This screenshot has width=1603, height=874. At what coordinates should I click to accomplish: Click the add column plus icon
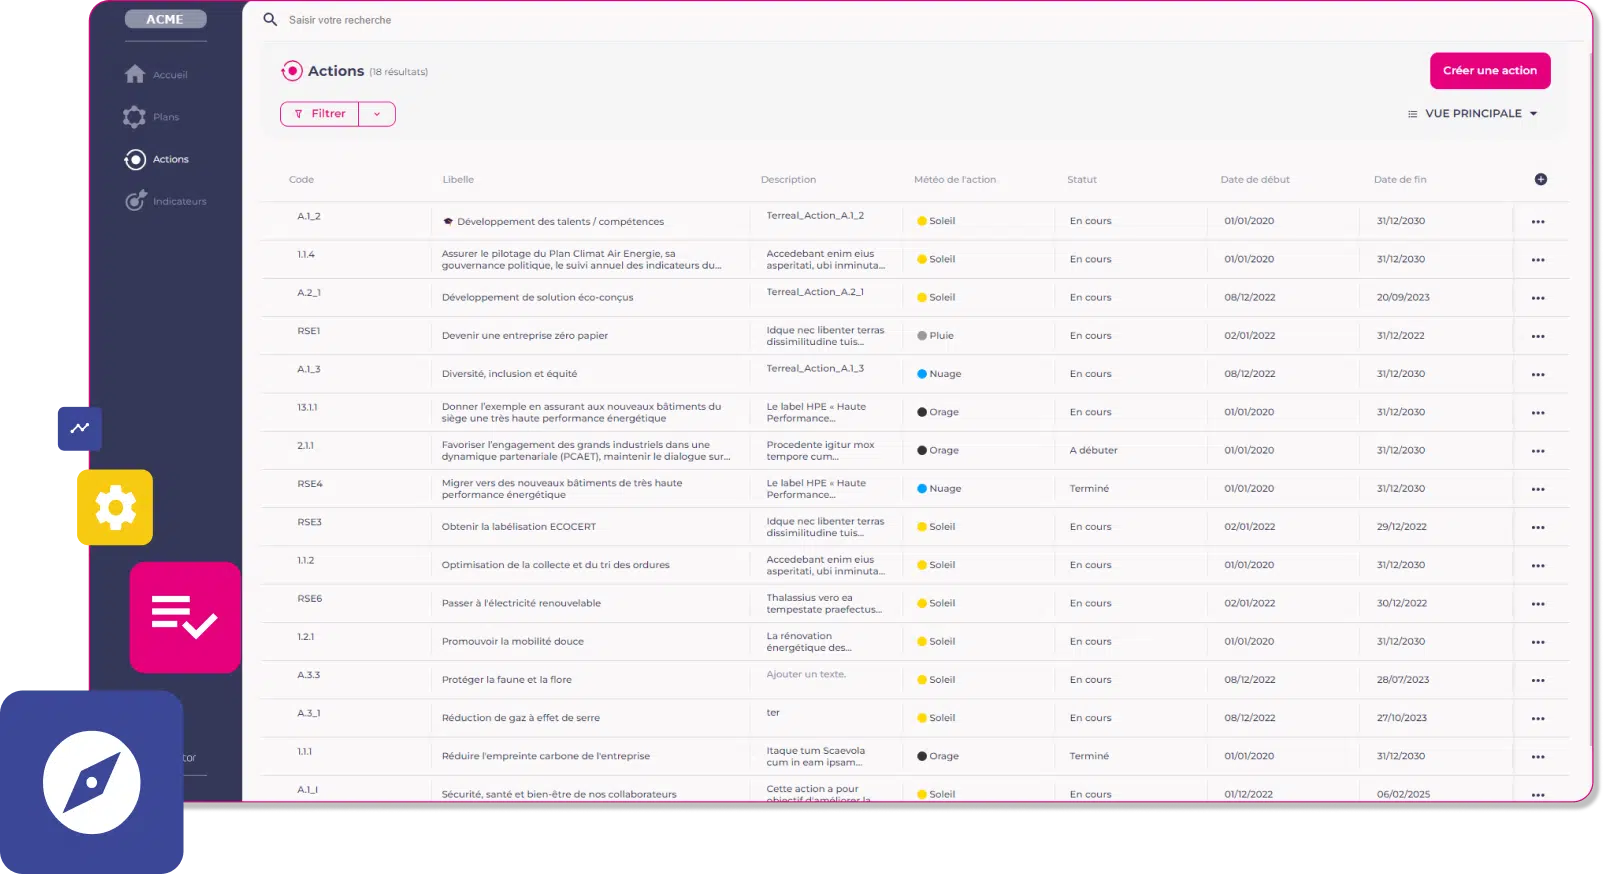point(1541,179)
